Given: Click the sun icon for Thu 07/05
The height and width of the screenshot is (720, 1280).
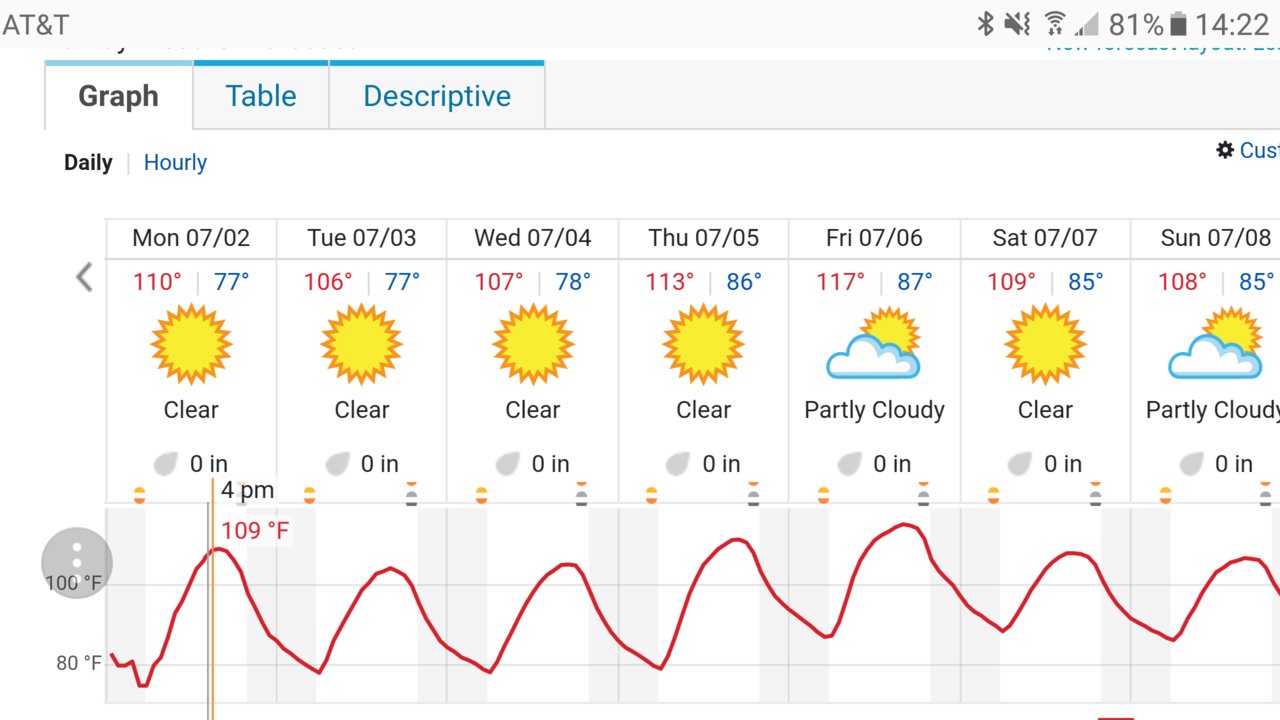Looking at the screenshot, I should point(703,345).
